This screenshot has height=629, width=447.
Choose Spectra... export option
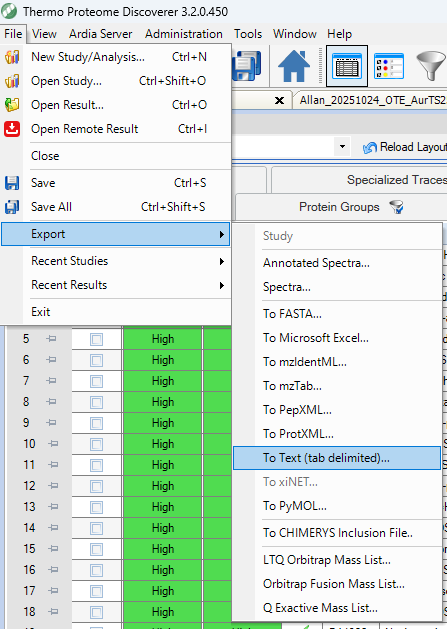tap(337, 287)
